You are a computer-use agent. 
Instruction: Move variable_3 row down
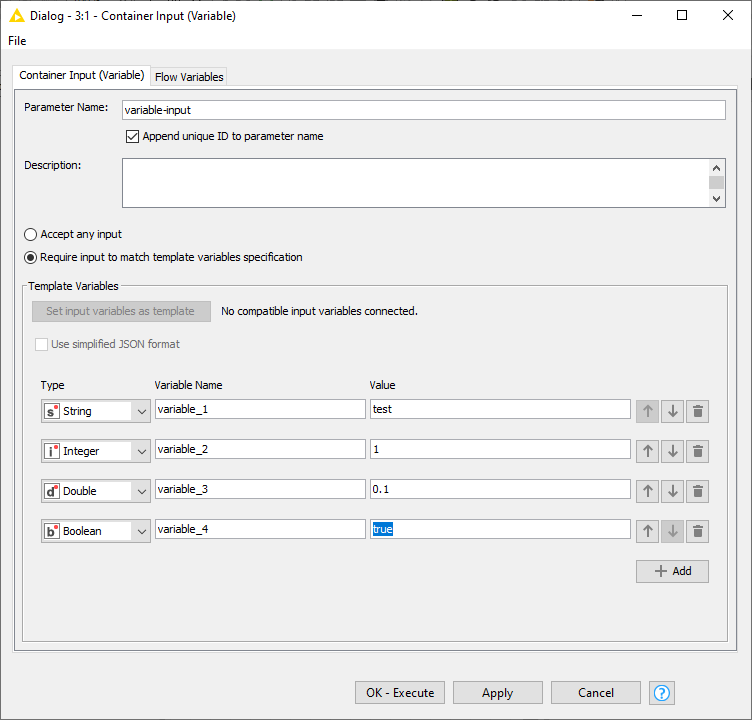(672, 491)
